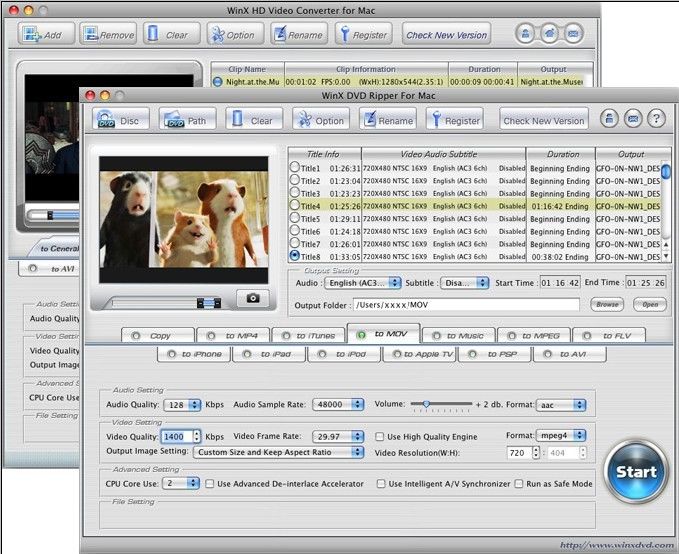The height and width of the screenshot is (554, 679).
Task: Click the home icon in HD Video Converter
Action: tap(549, 33)
